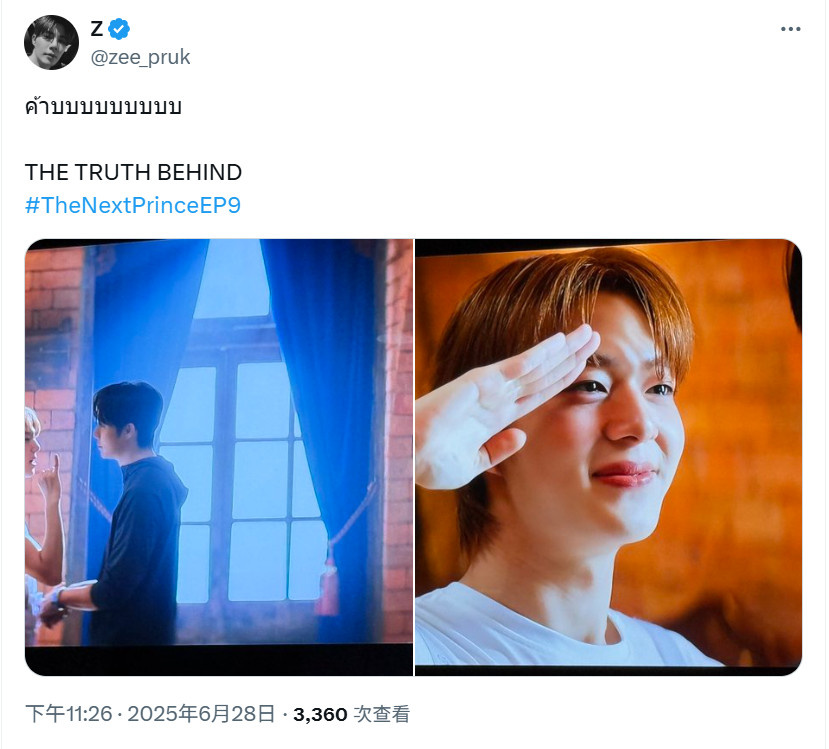The height and width of the screenshot is (749, 829).
Task: Click the 下午11:26 timestamp link
Action: 69,714
